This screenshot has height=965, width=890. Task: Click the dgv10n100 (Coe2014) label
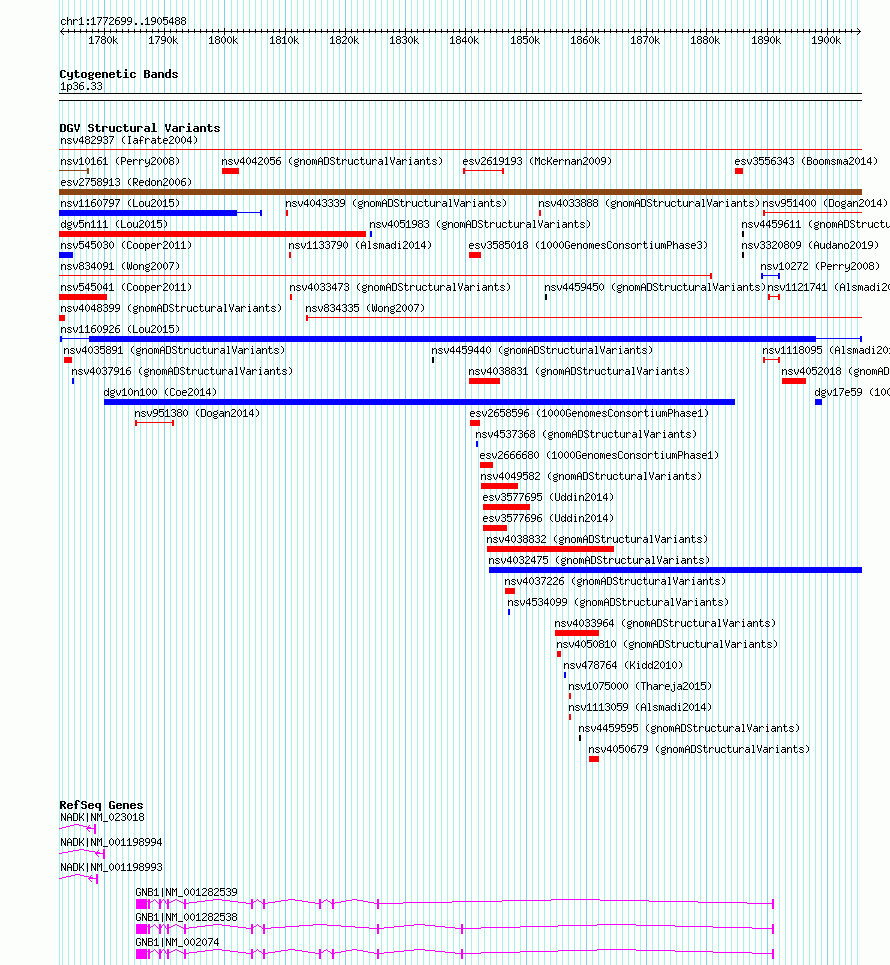[161, 392]
